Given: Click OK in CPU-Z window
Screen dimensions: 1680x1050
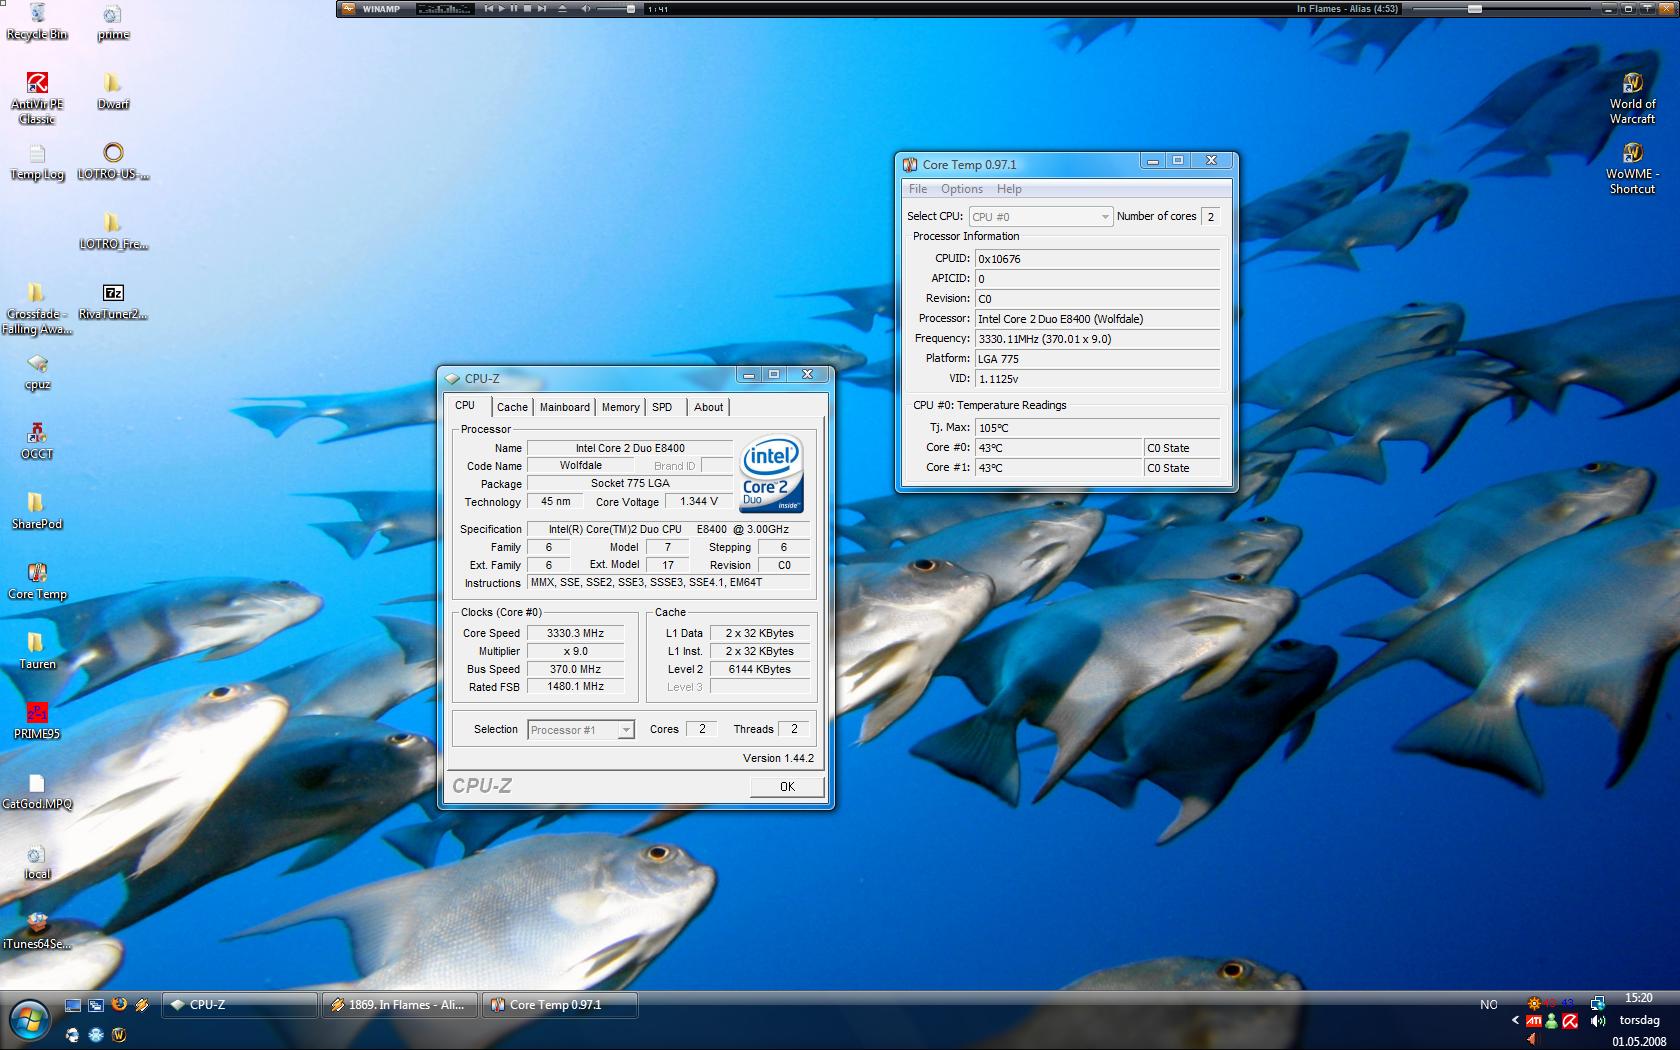Looking at the screenshot, I should (x=787, y=787).
